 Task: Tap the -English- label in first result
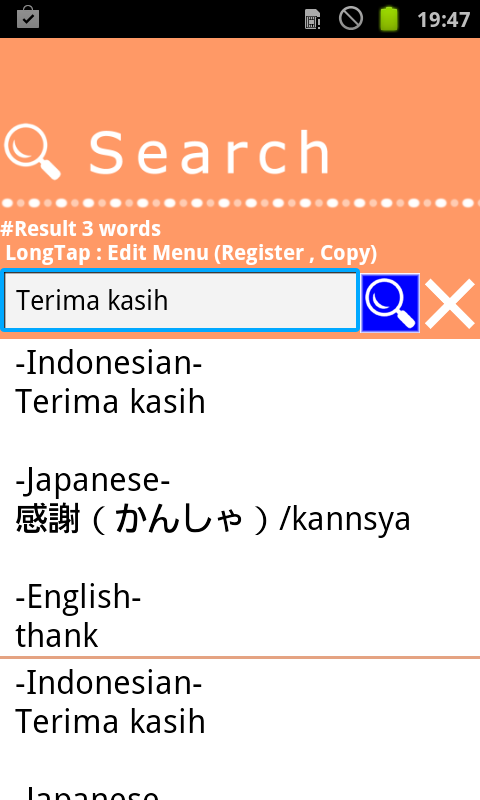point(78,596)
